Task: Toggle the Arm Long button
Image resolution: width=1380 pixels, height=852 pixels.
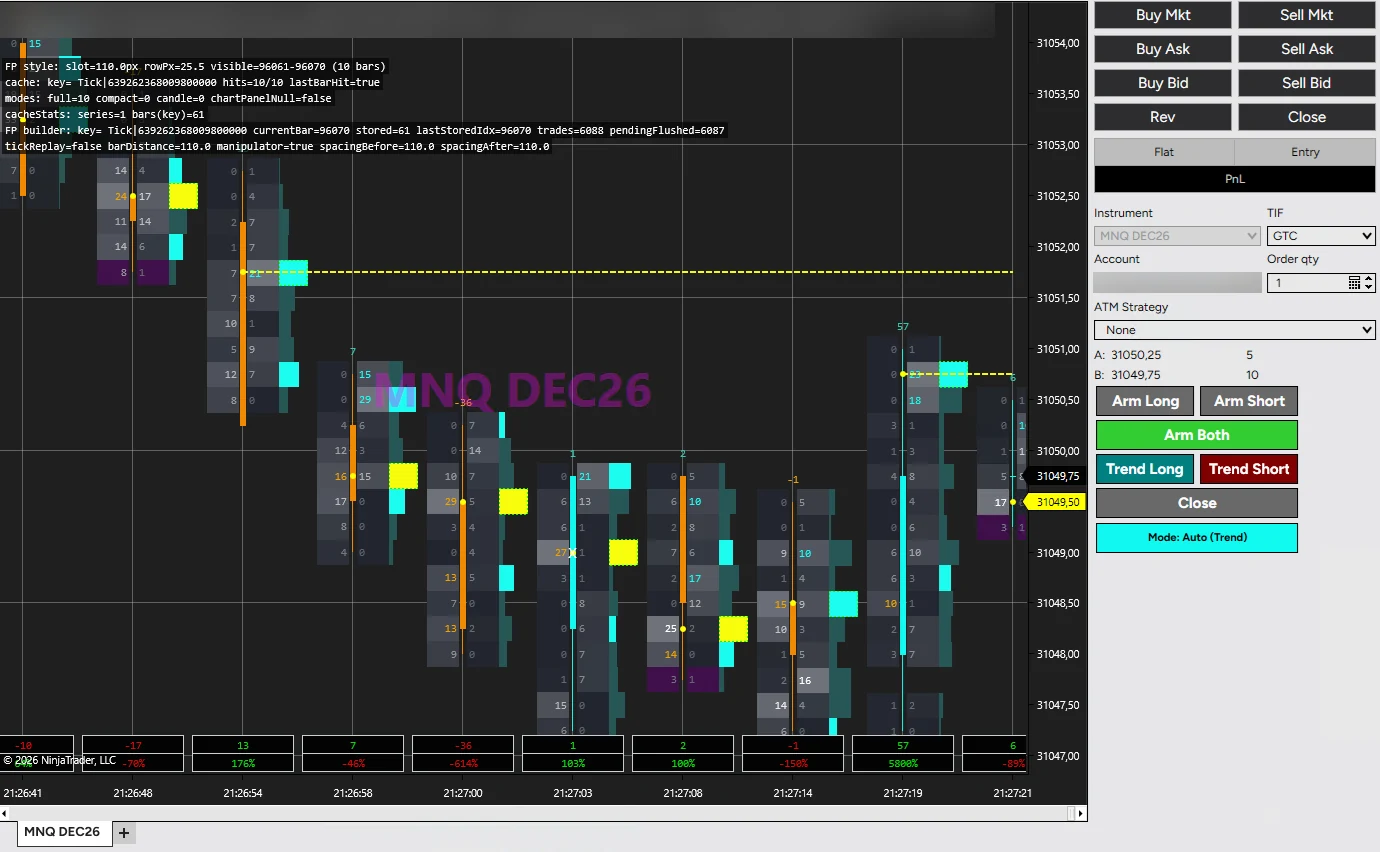Action: point(1145,401)
